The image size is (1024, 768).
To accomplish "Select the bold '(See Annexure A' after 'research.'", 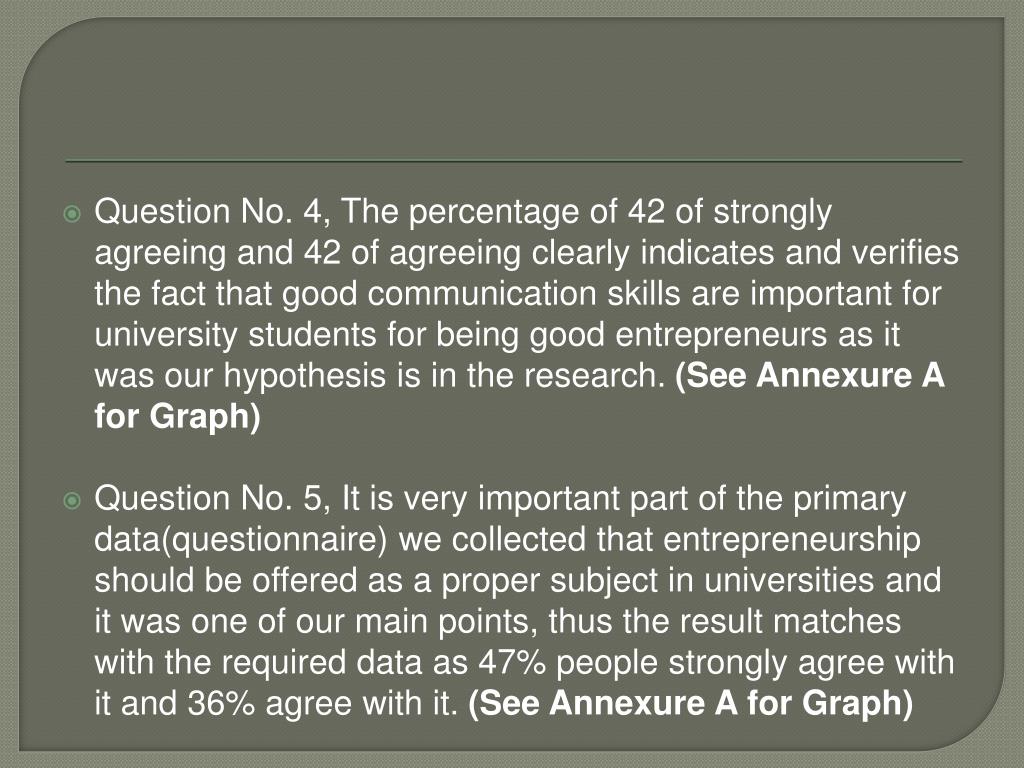I will [810, 376].
